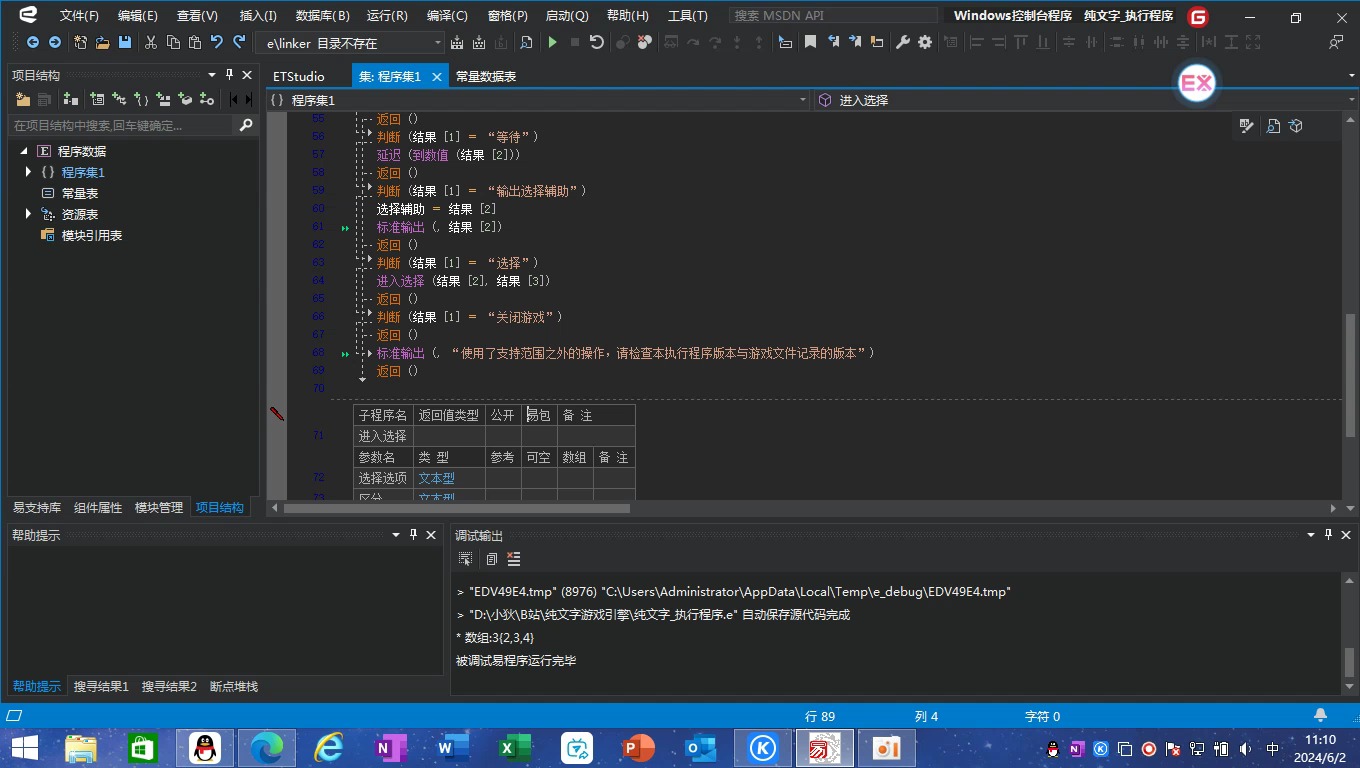Paste from clipboard using toolbar icon
Image resolution: width=1360 pixels, height=768 pixels.
195,42
